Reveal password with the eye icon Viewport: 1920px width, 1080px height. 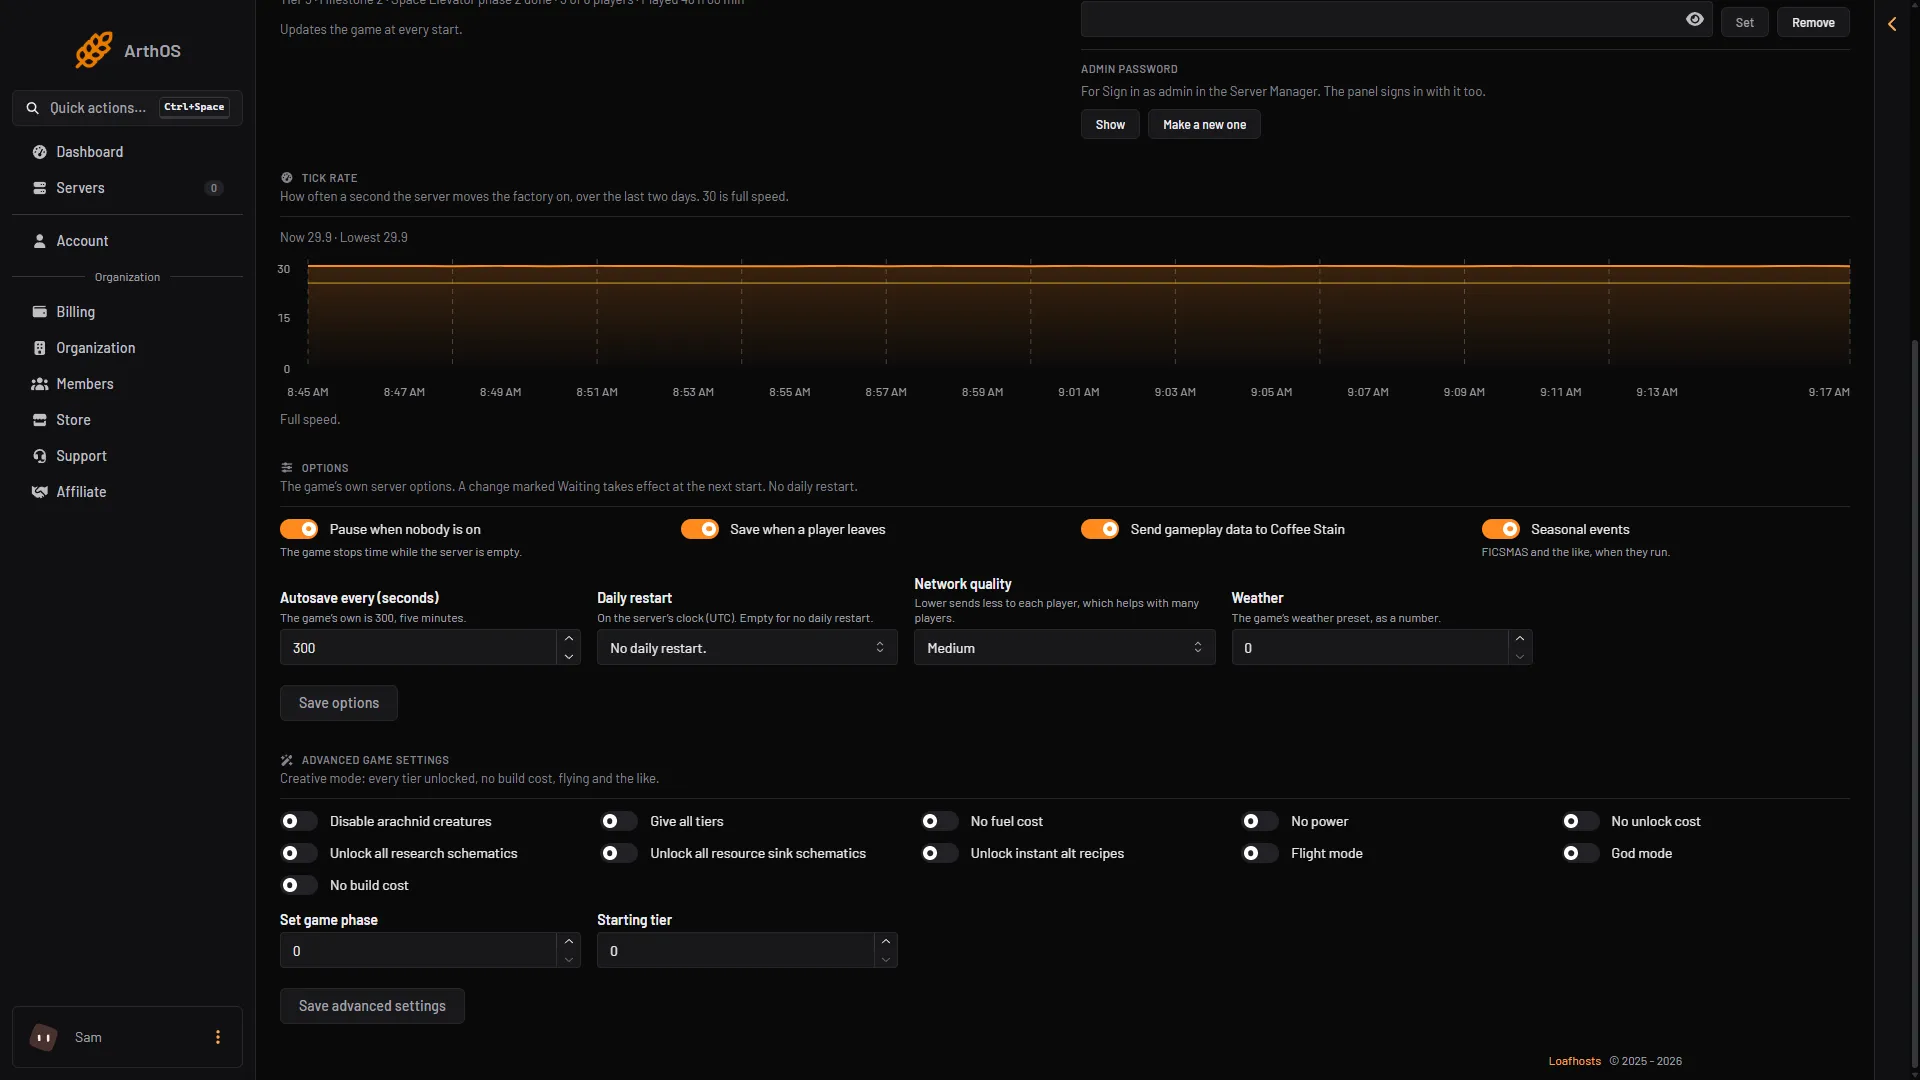coord(1694,19)
